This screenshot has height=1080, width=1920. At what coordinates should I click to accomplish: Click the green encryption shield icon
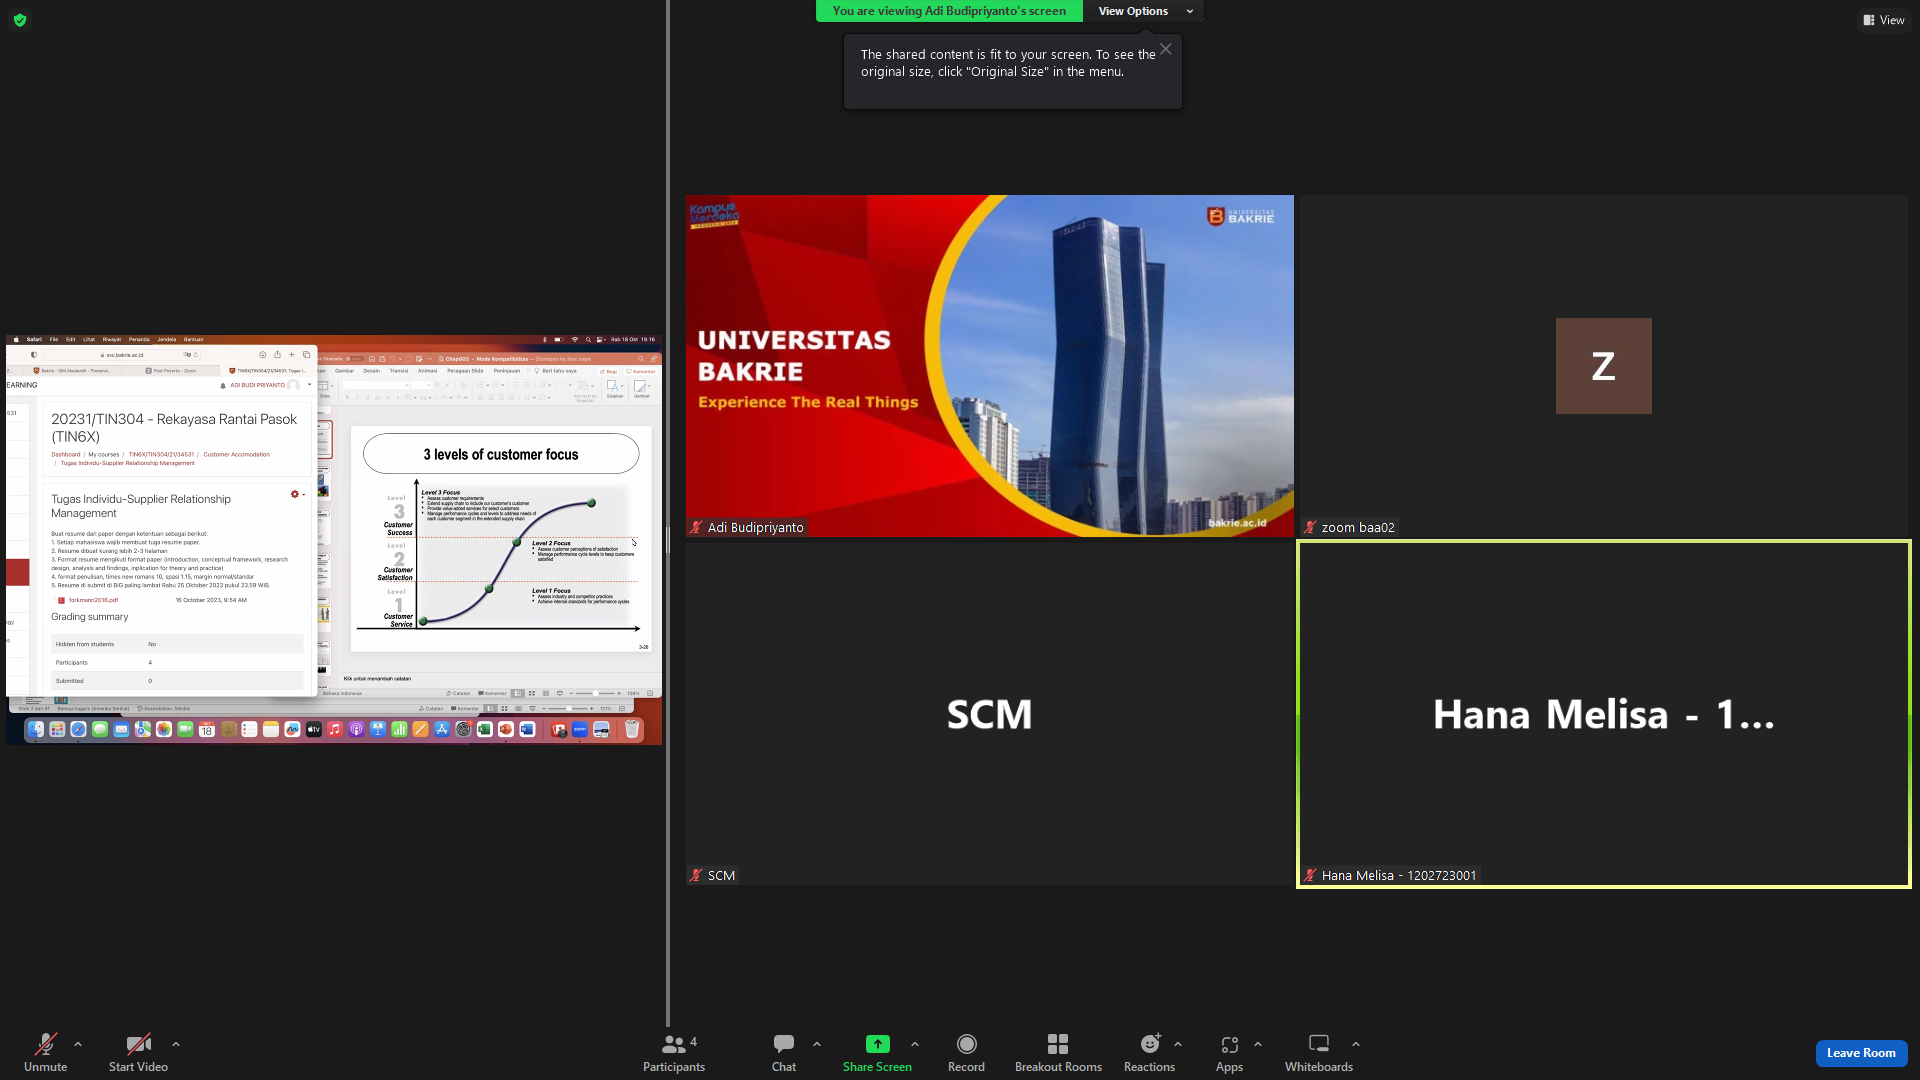point(20,20)
